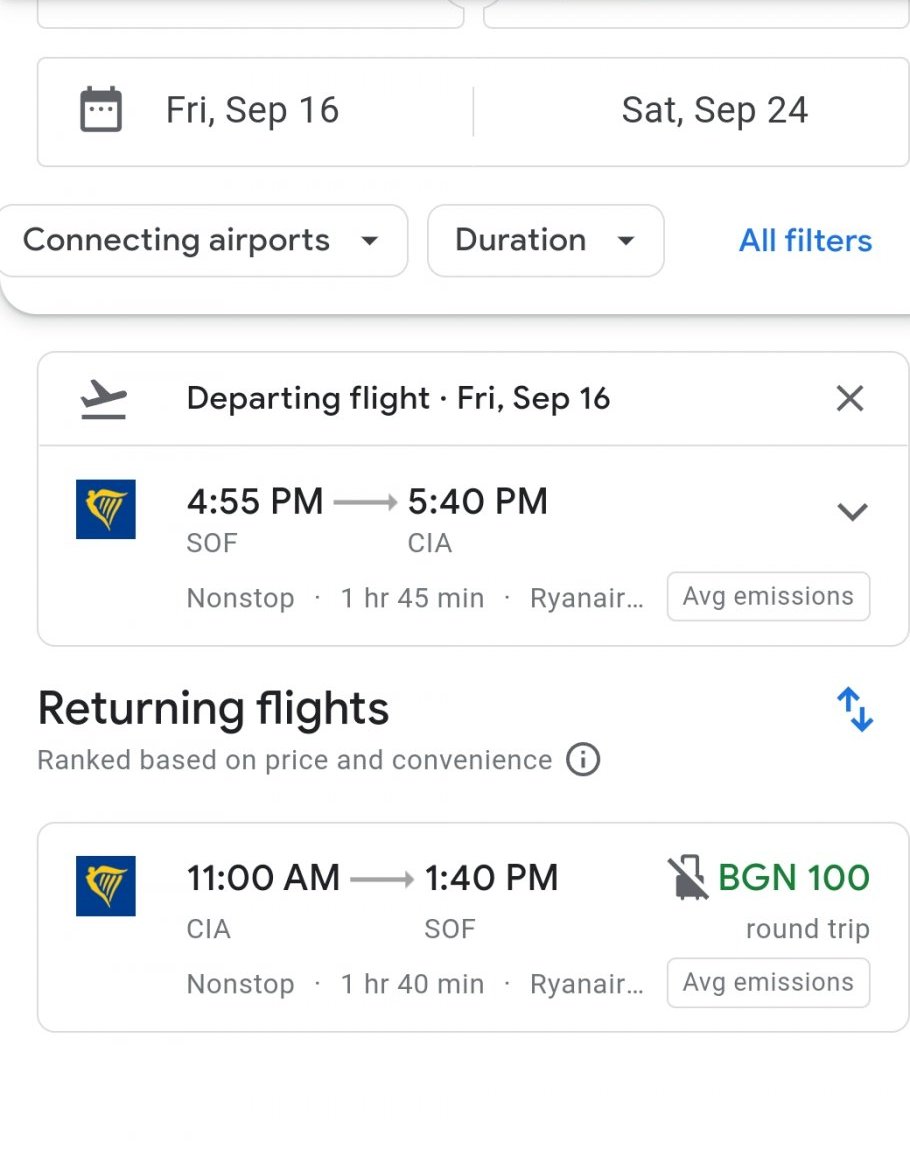Open All filters
This screenshot has height=1153, width=910.
click(805, 241)
